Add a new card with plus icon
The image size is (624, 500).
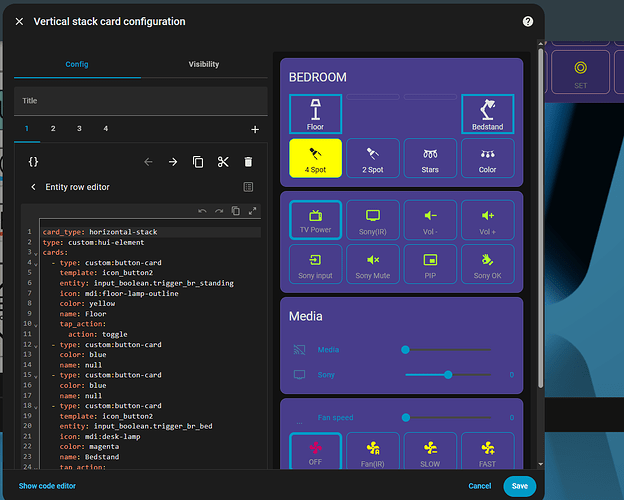click(x=254, y=129)
